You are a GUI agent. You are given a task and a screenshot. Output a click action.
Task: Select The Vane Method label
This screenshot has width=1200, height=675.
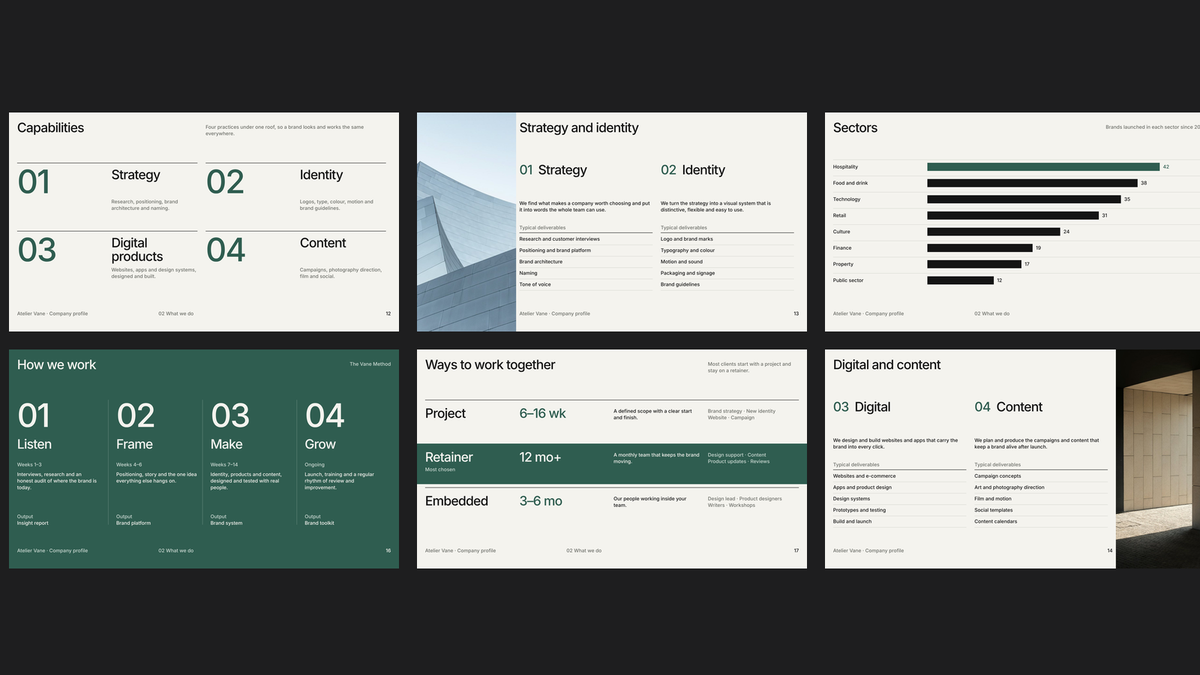click(x=370, y=364)
